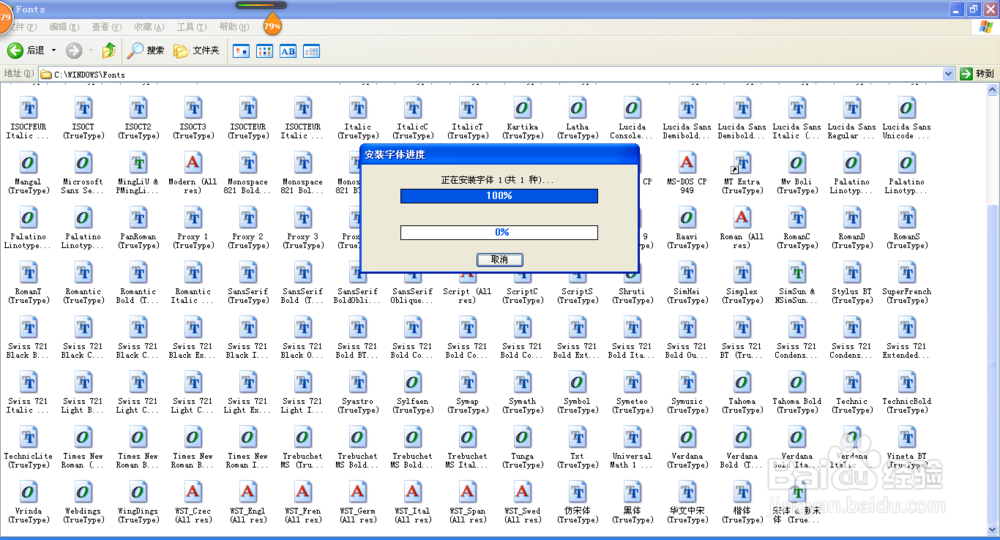1000x540 pixels.
Task: Open the 收藏(A) menu
Action: [x=149, y=27]
